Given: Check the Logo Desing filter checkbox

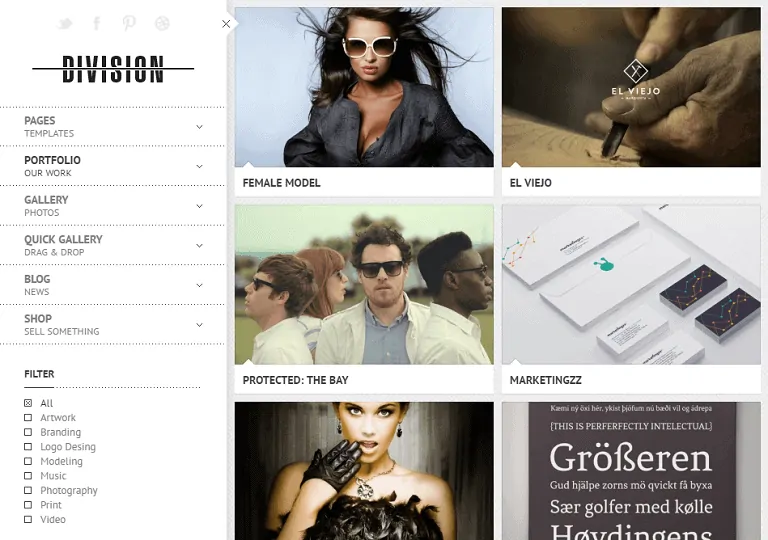Looking at the screenshot, I should pos(28,446).
